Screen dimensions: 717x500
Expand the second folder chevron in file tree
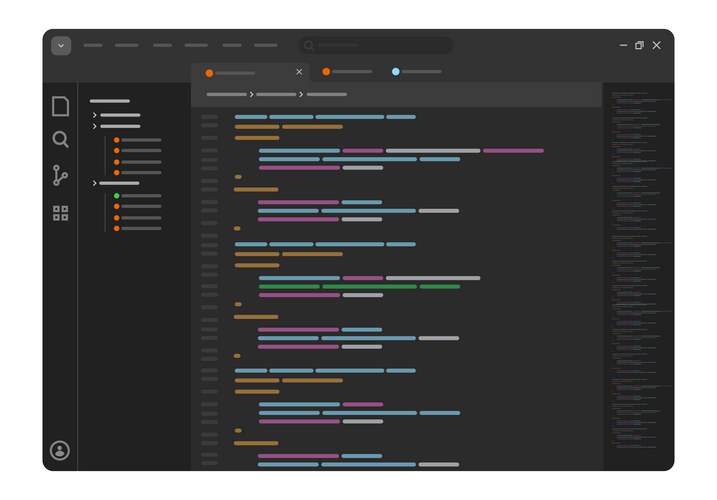[x=95, y=127]
